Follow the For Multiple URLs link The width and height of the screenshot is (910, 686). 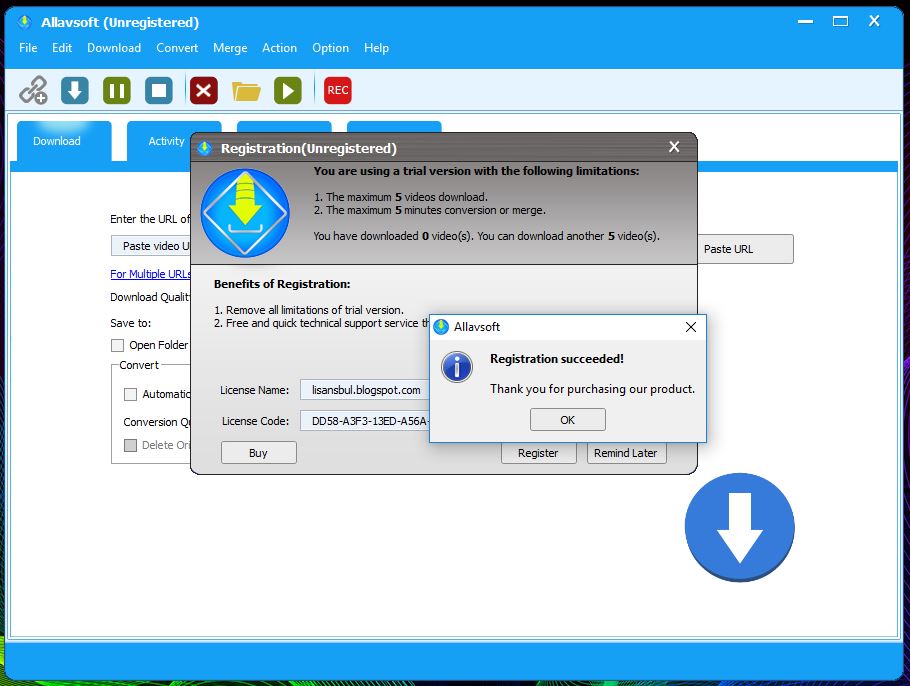pyautogui.click(x=150, y=273)
